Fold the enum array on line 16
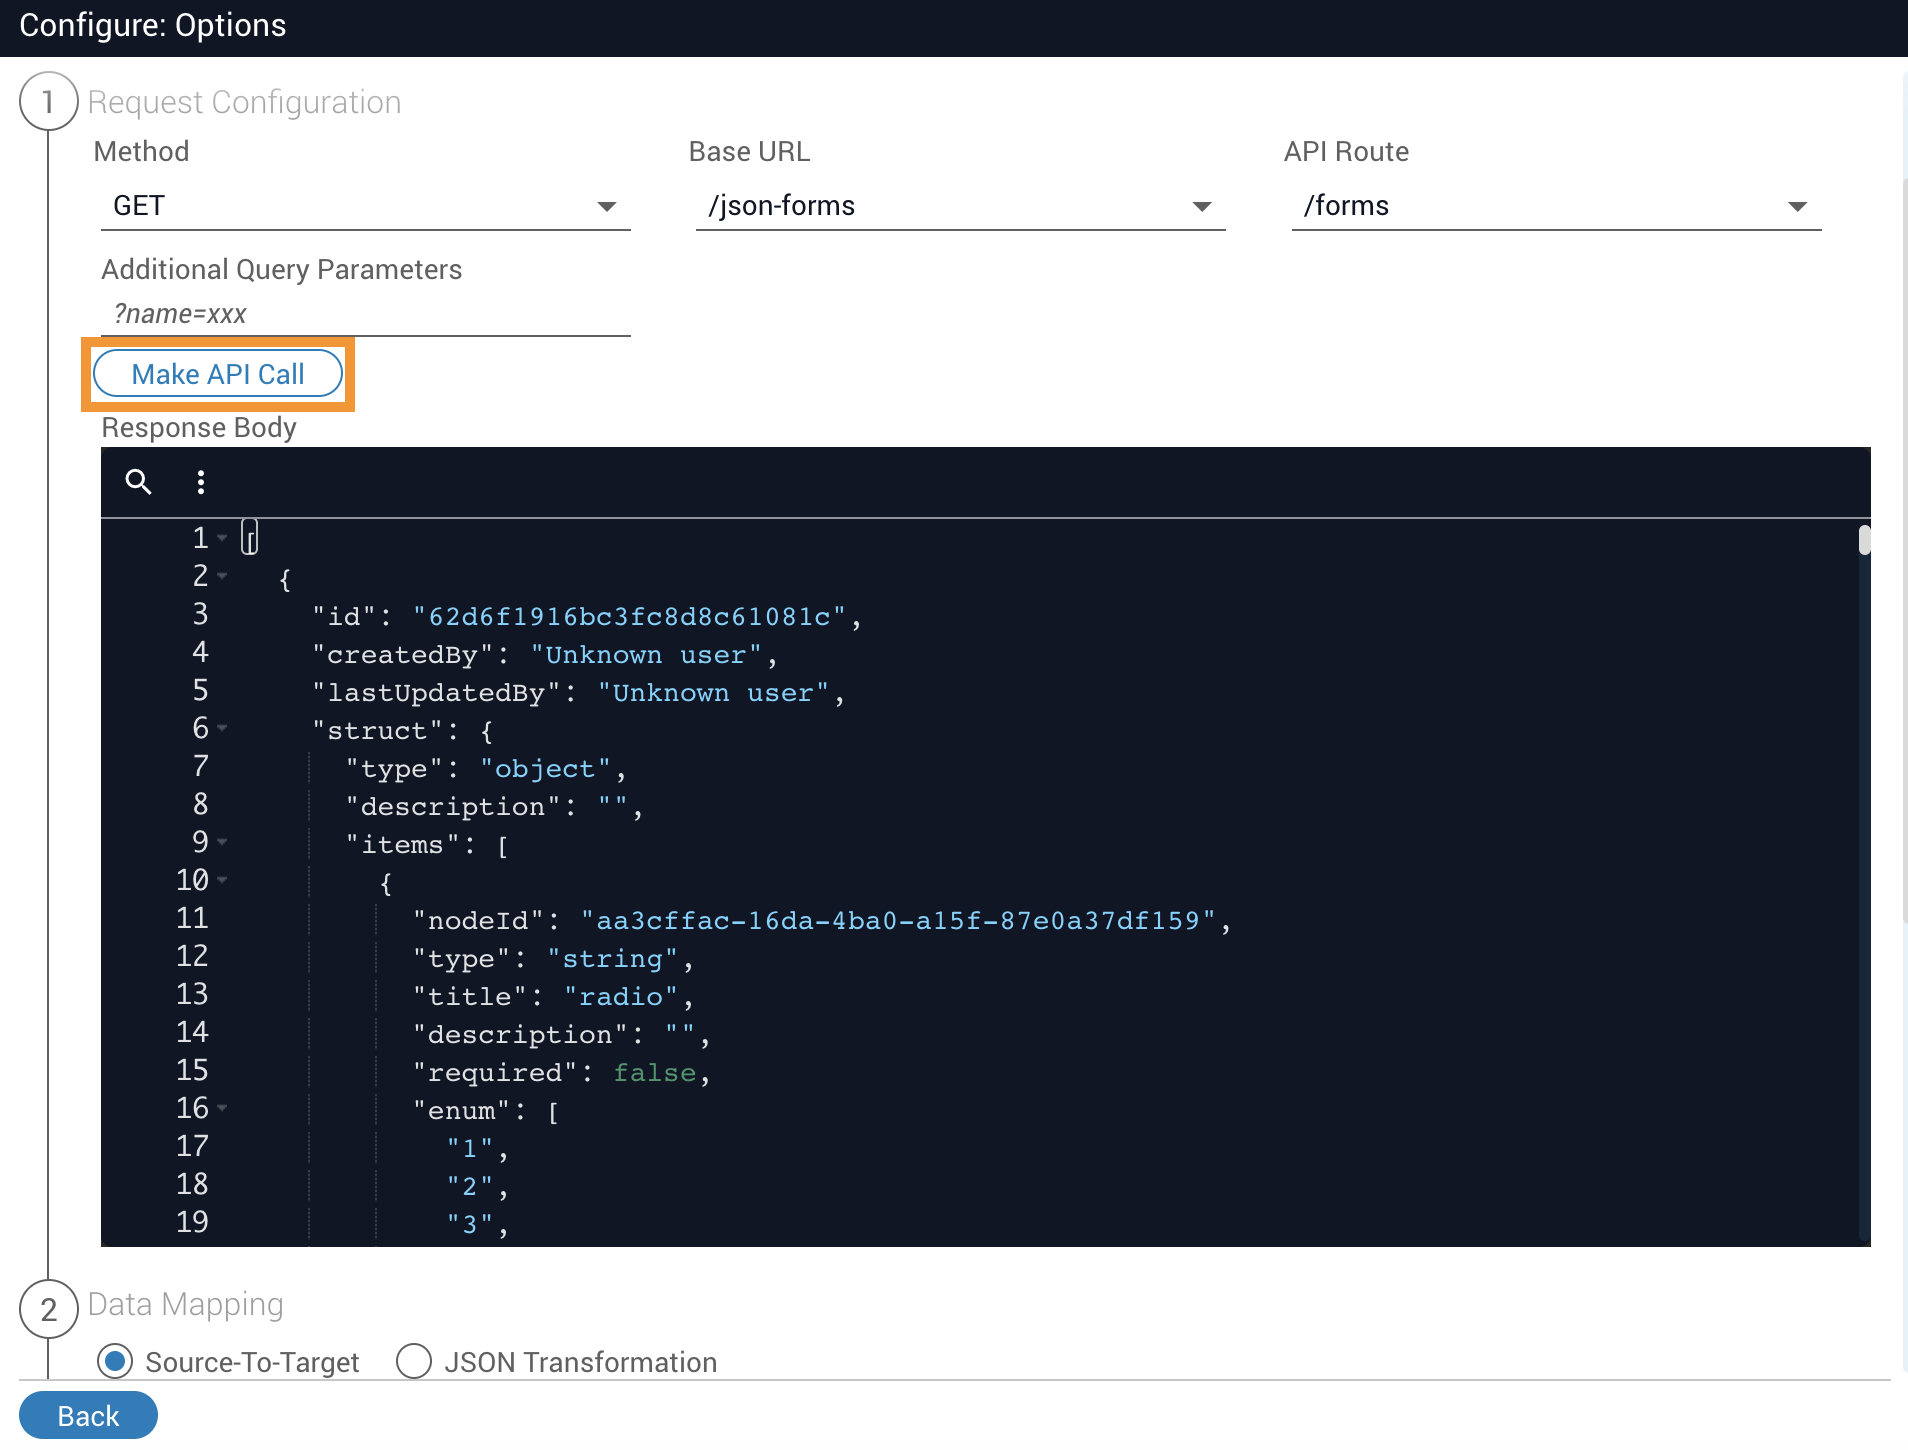This screenshot has height=1450, width=1908. click(222, 1108)
